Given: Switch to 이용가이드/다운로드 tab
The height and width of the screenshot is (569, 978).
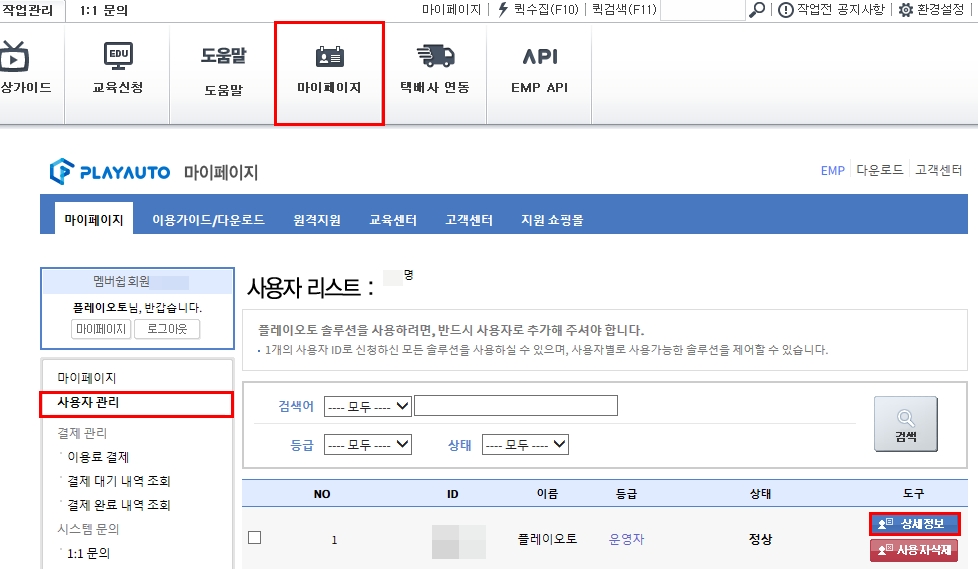Looking at the screenshot, I should (x=208, y=220).
